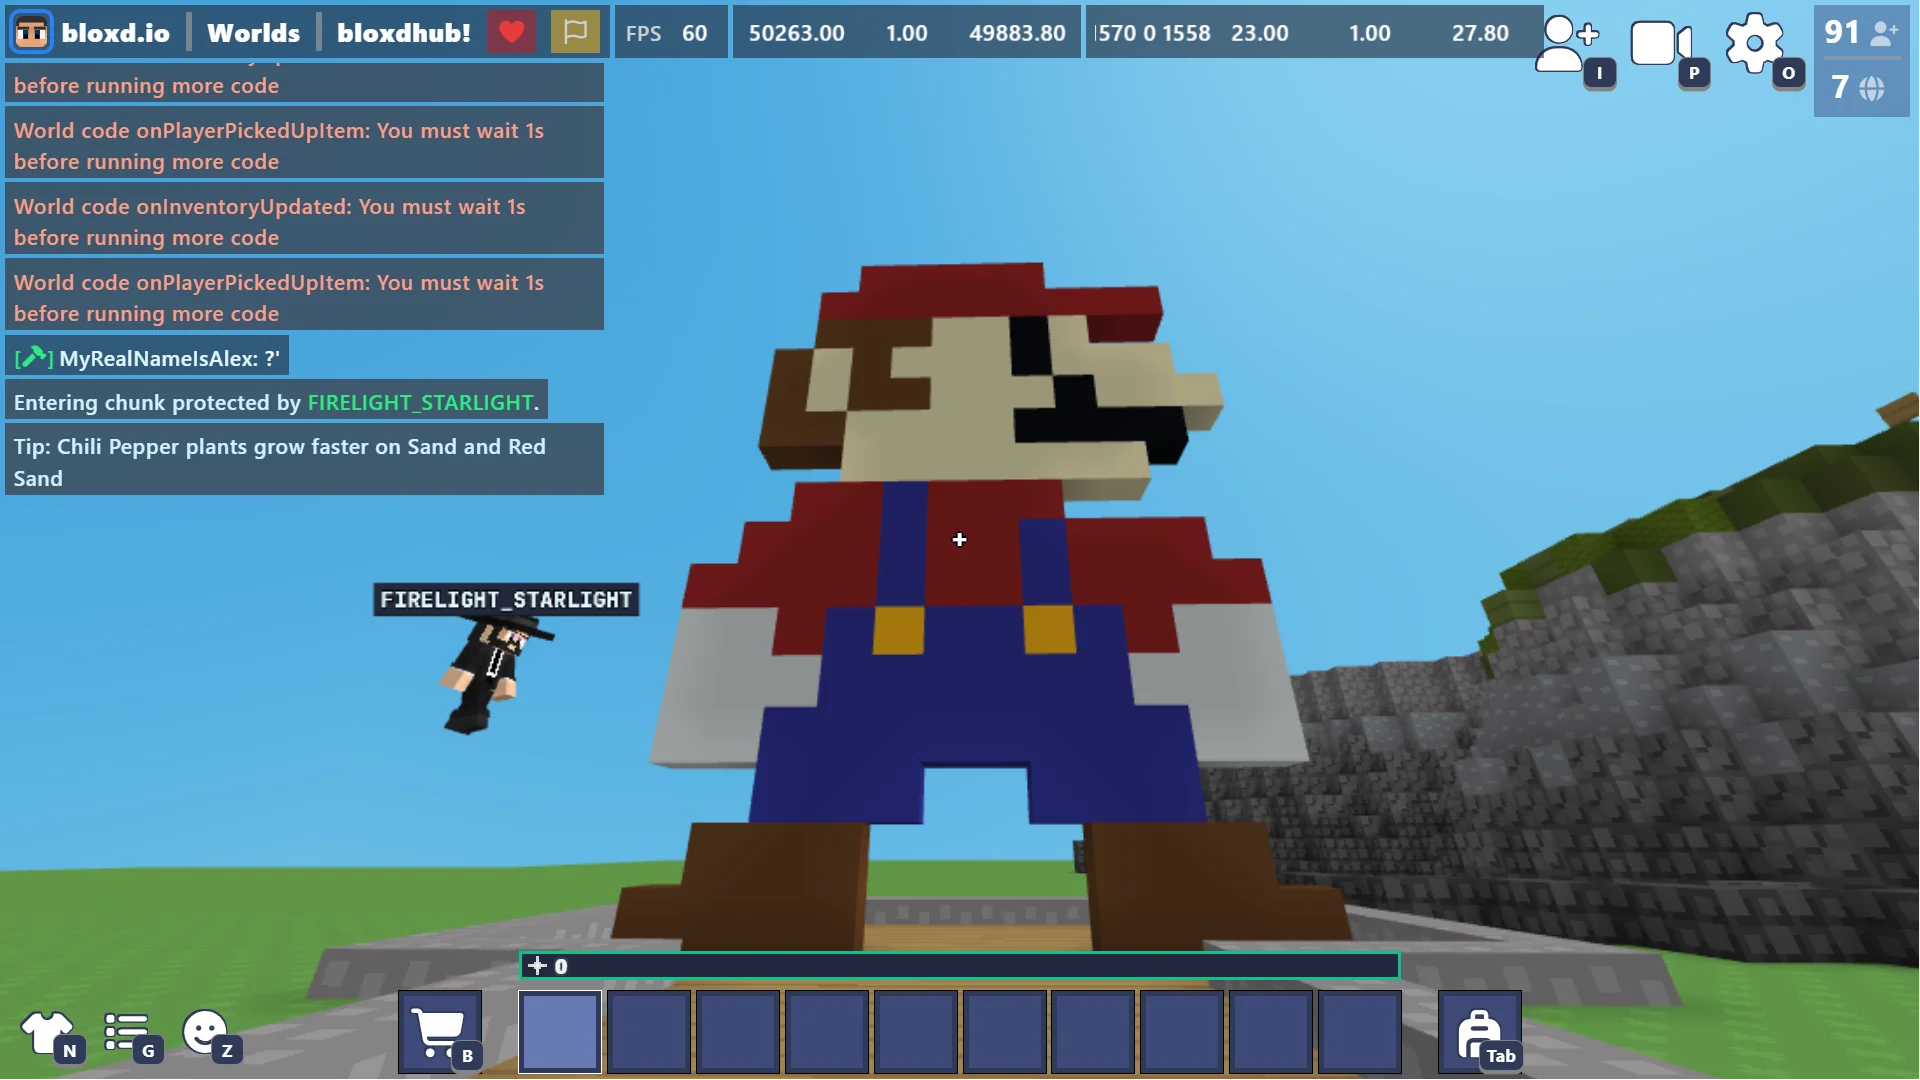Open the backpack inventory Tab icon
The height and width of the screenshot is (1080, 1920).
(x=1480, y=1032)
